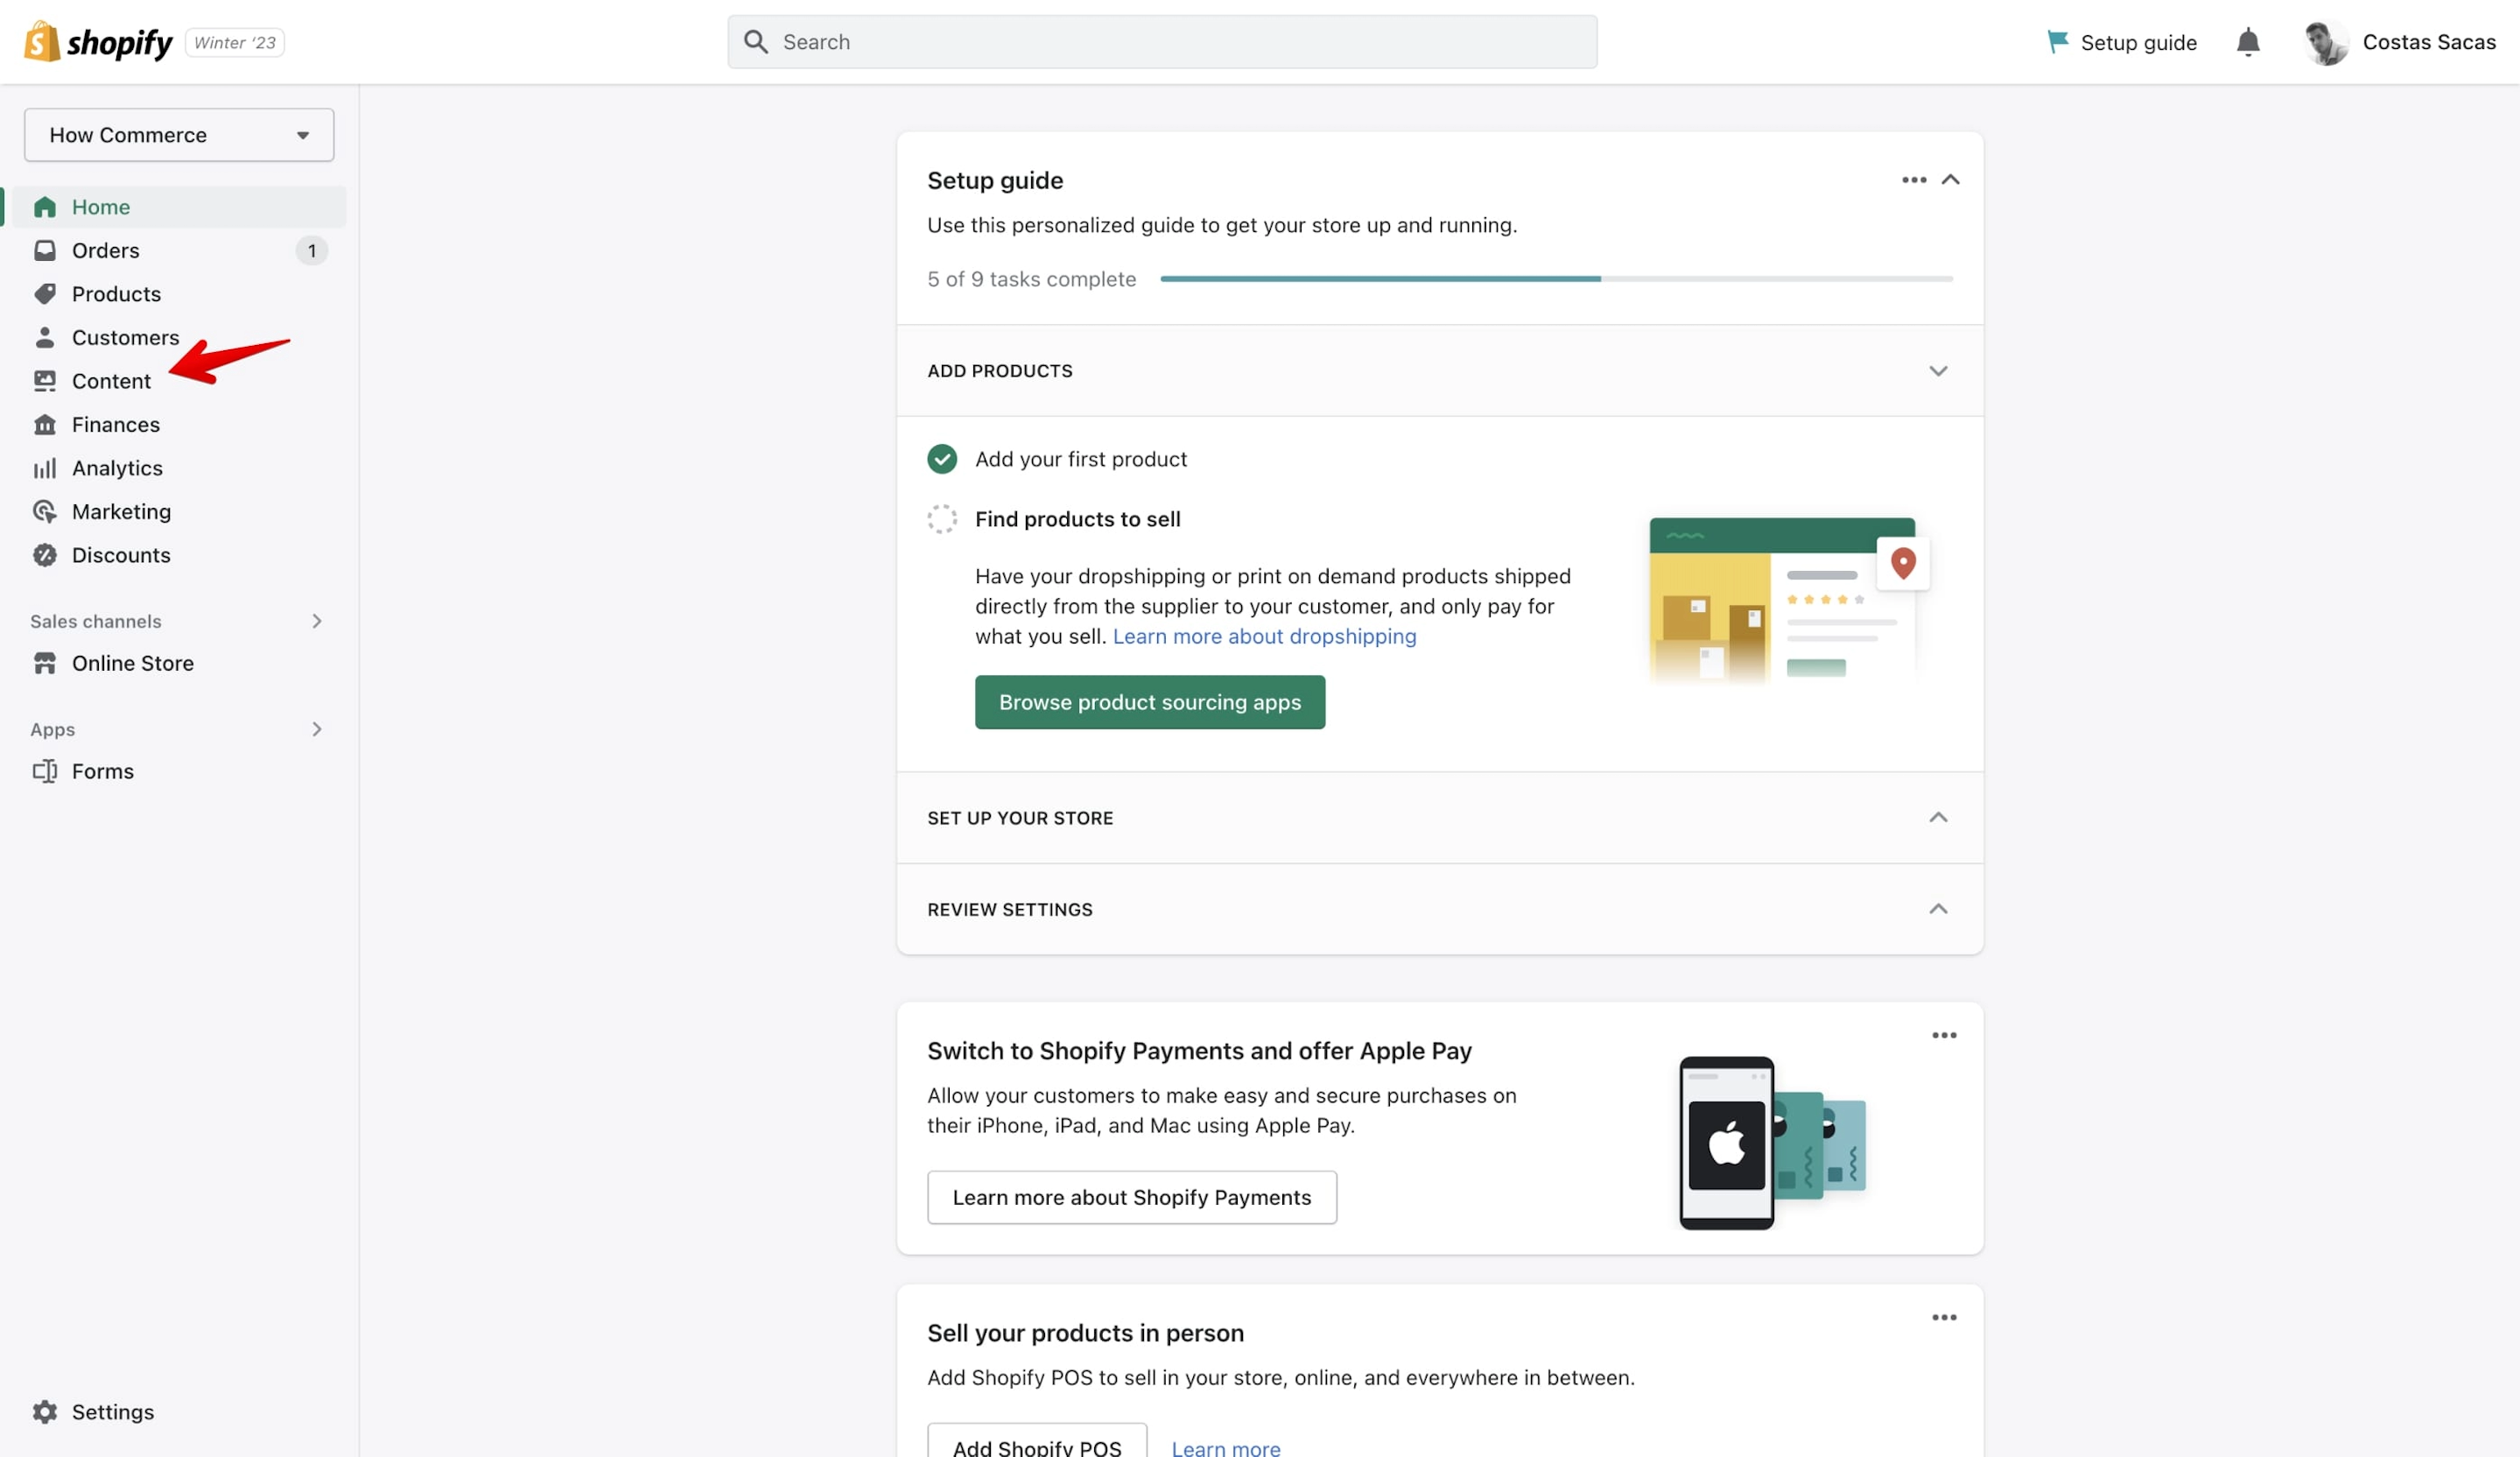Click the checked 'Add your first product' circle
2520x1457 pixels.
click(x=942, y=459)
